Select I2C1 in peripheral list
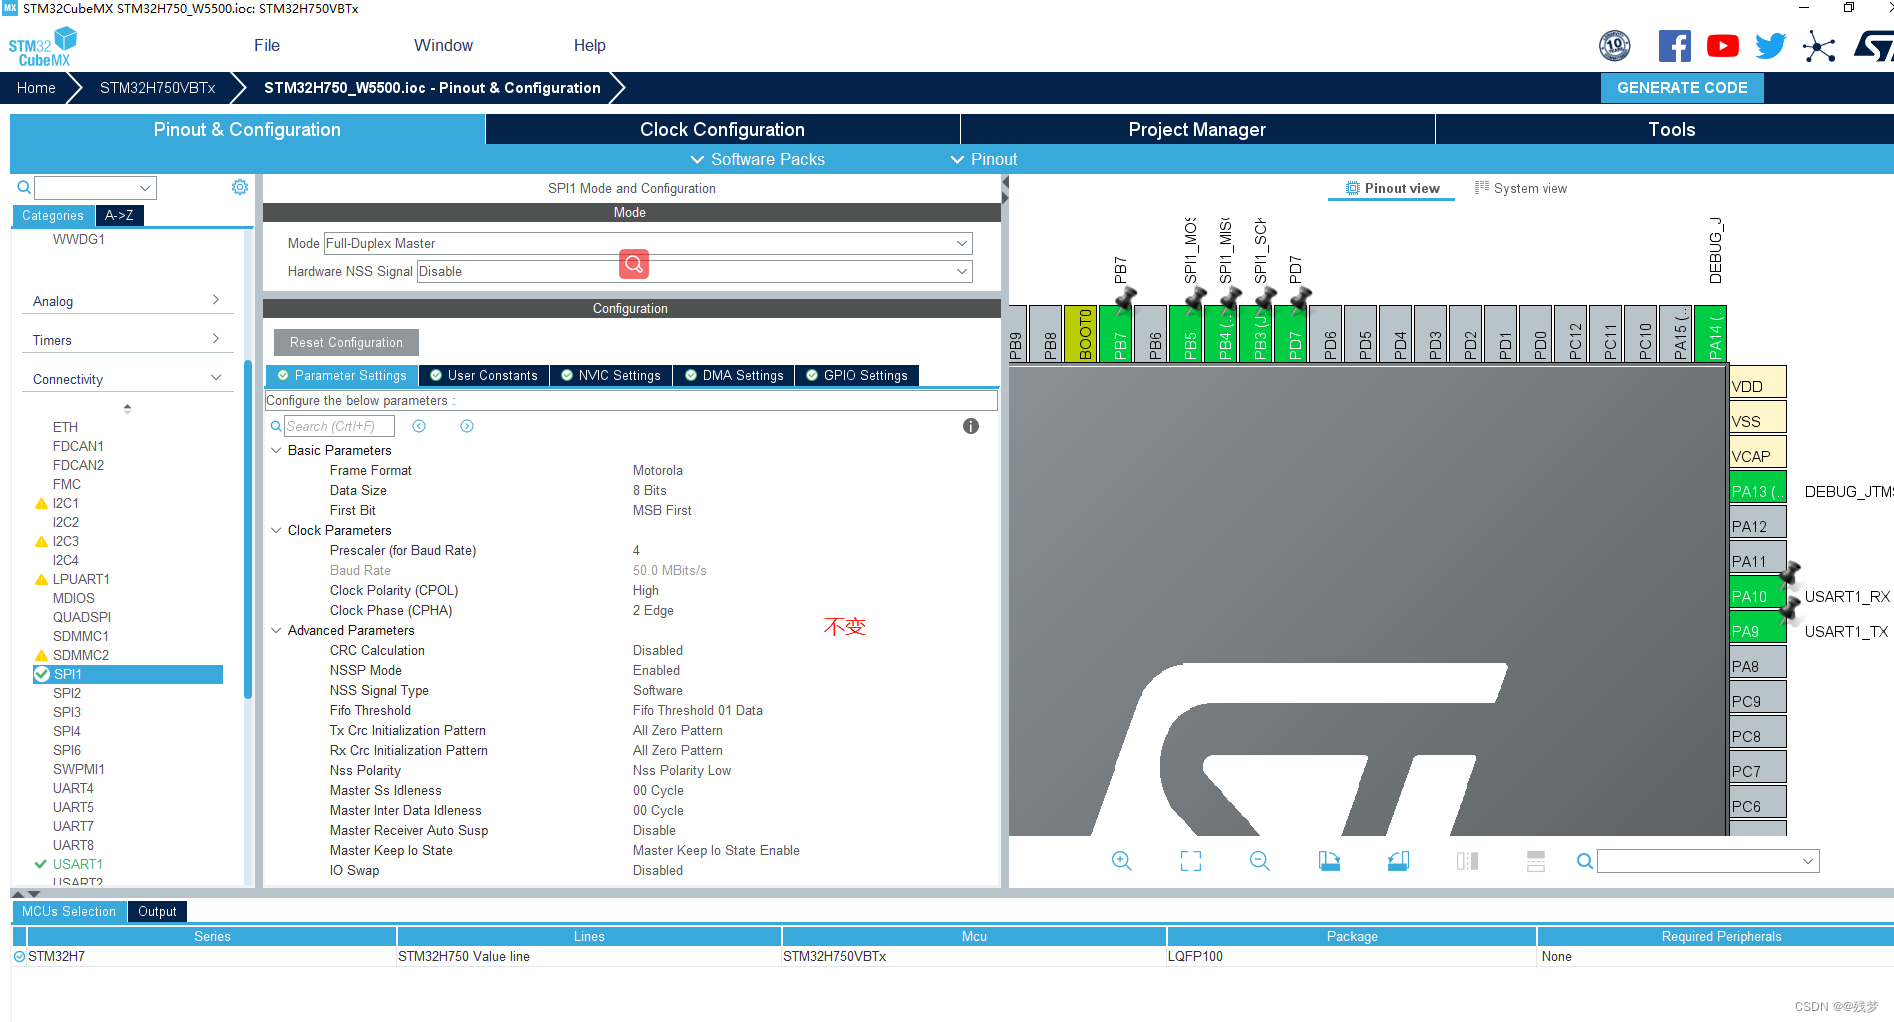The height and width of the screenshot is (1022, 1894). (65, 503)
